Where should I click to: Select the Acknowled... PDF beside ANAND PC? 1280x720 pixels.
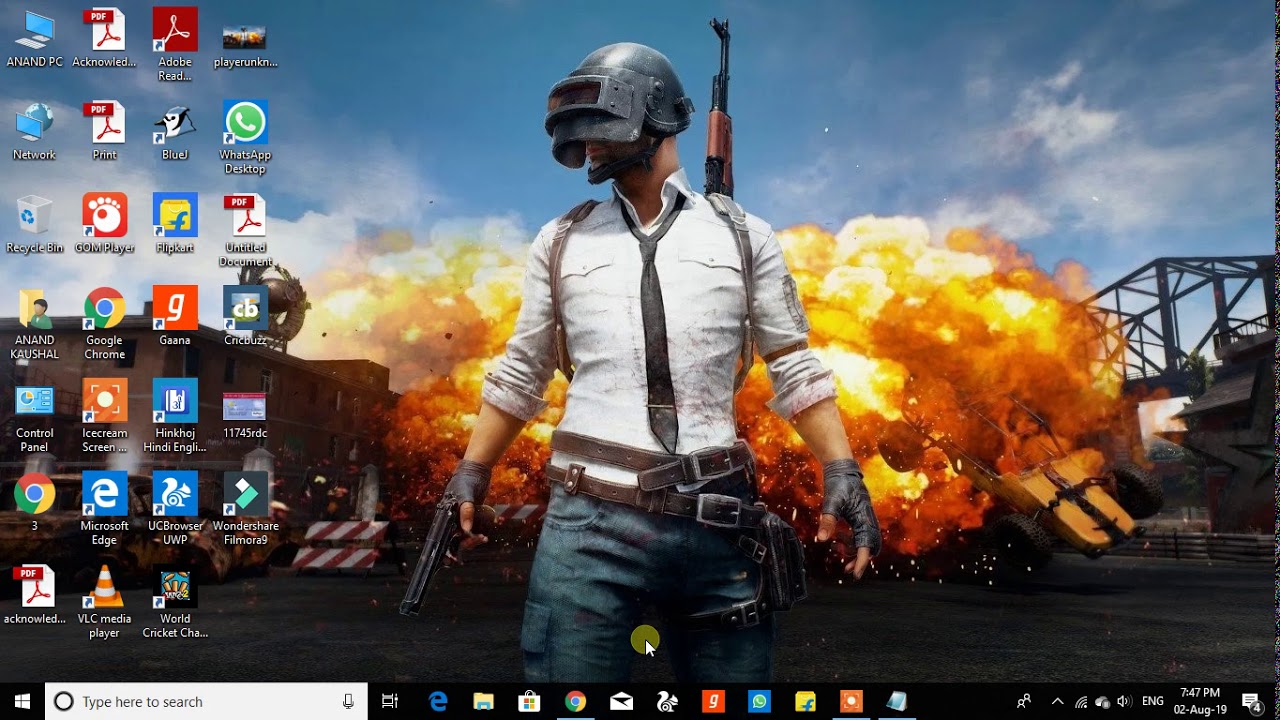(104, 39)
